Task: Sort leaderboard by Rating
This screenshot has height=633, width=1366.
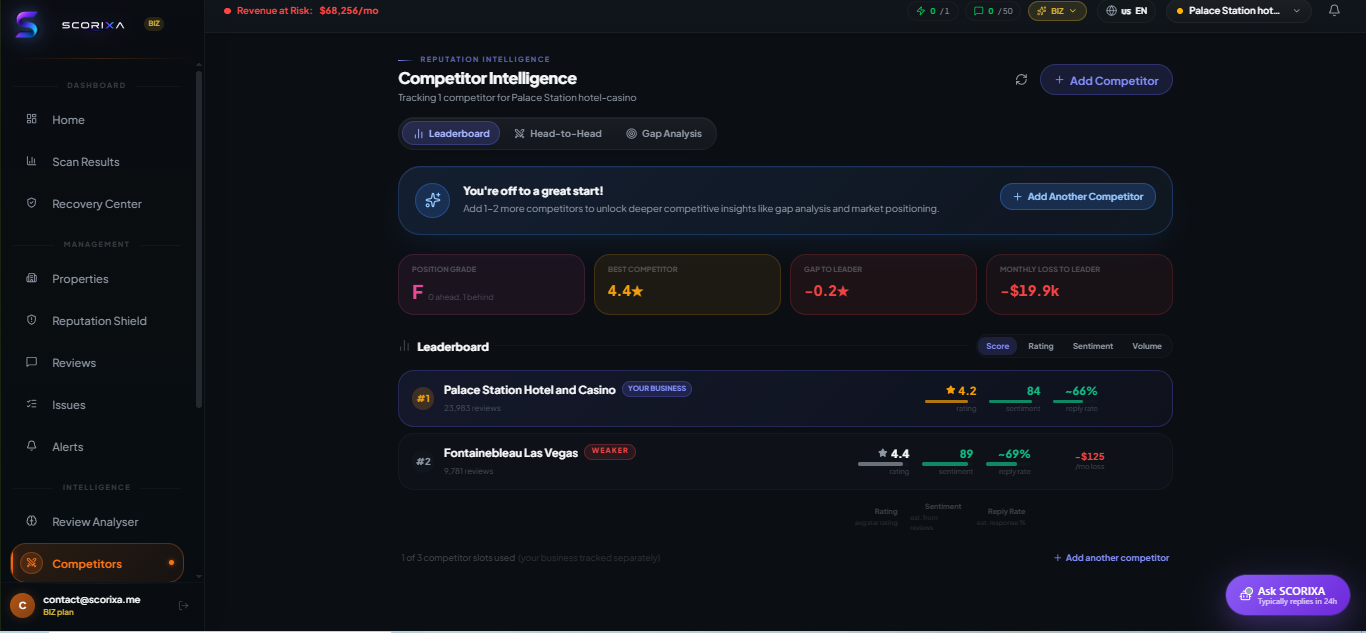Action: (1041, 346)
